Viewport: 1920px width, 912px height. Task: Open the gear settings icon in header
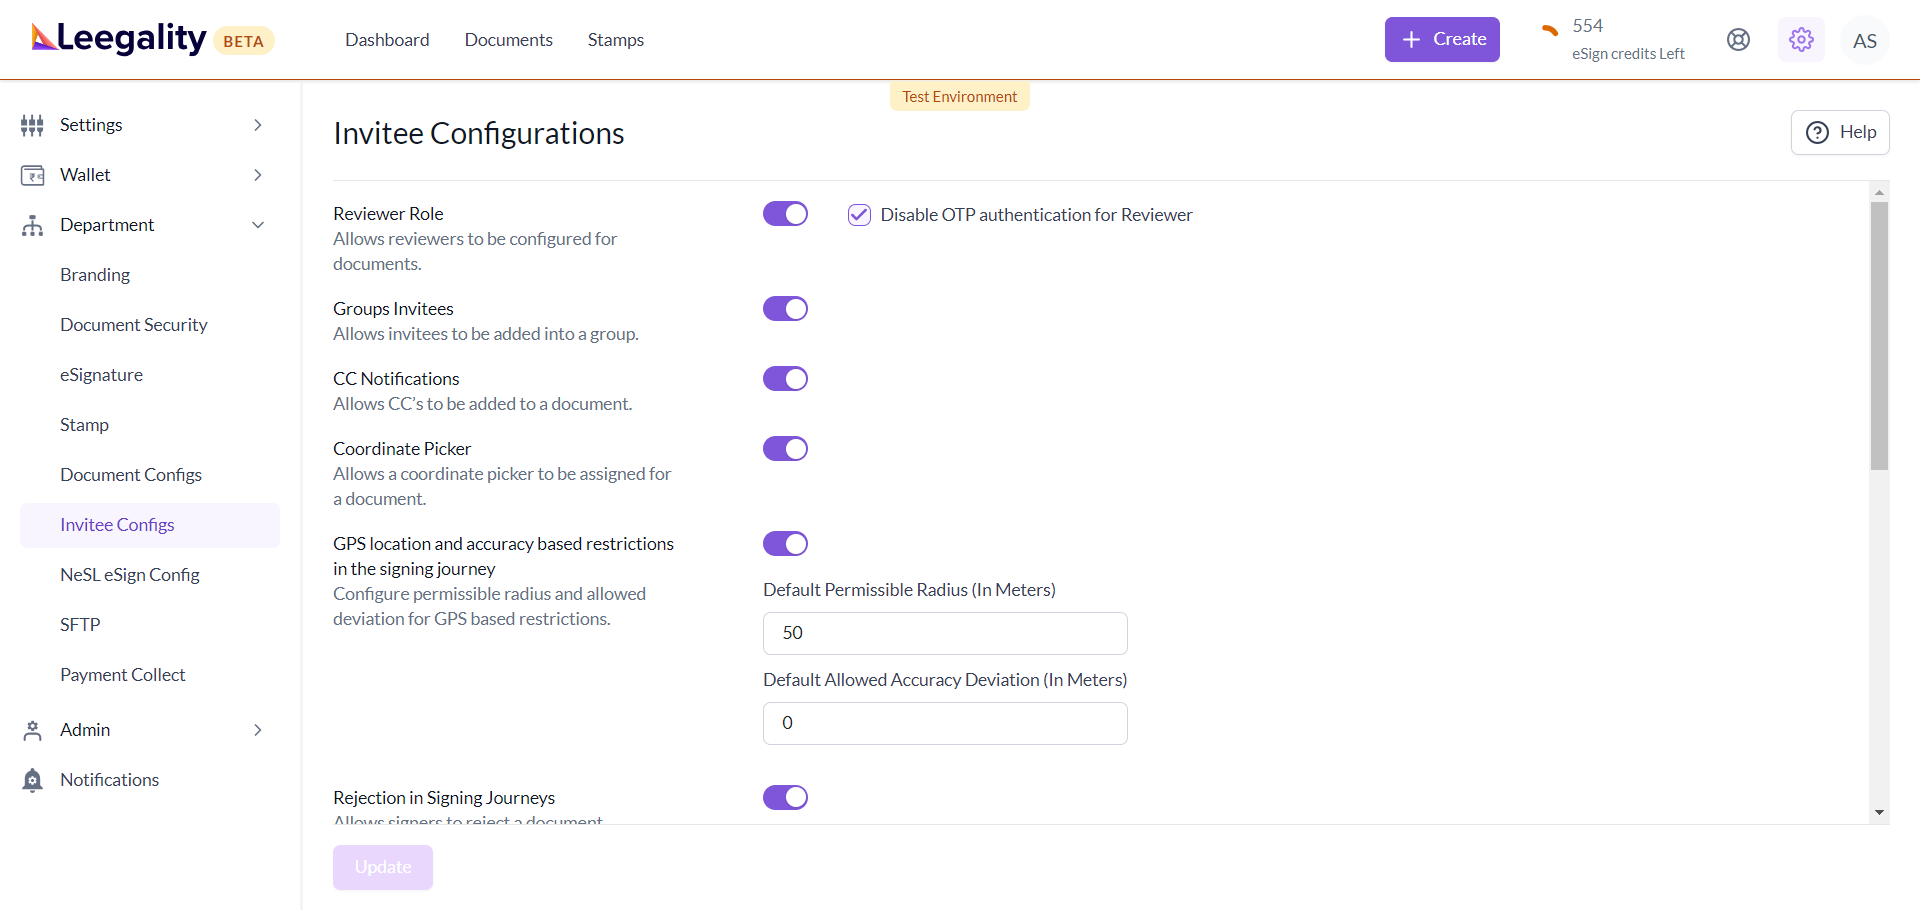coord(1801,40)
